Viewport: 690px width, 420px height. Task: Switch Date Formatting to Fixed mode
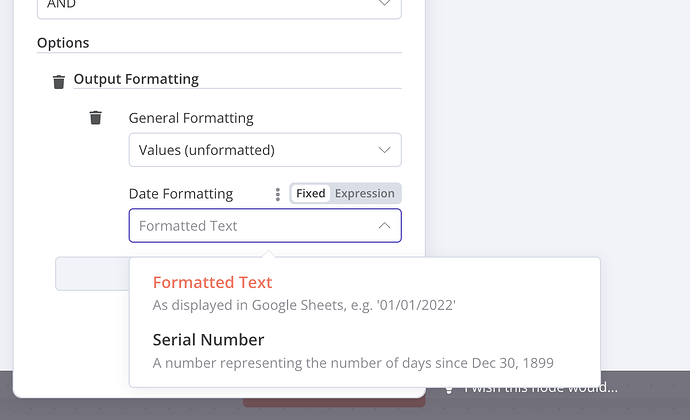[x=311, y=194]
